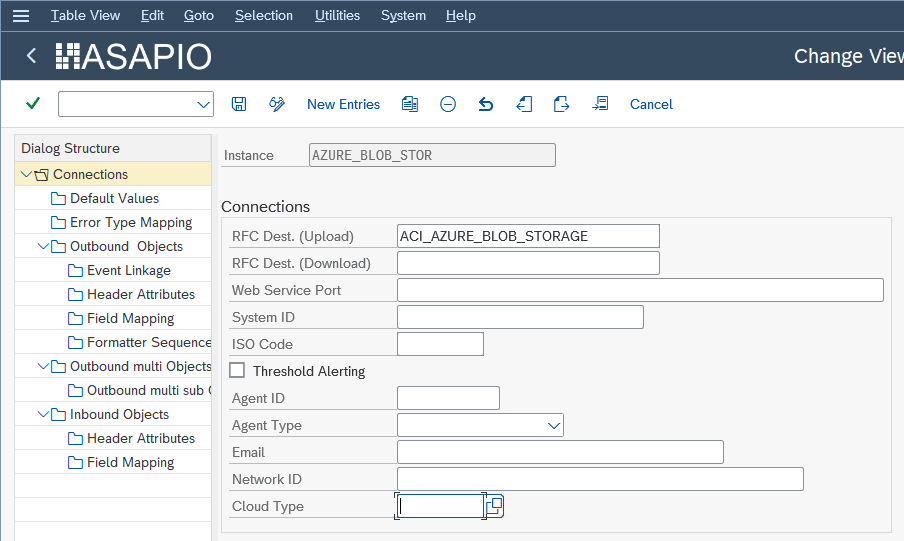
Task: Undo change with the curved arrow icon
Action: [x=486, y=104]
